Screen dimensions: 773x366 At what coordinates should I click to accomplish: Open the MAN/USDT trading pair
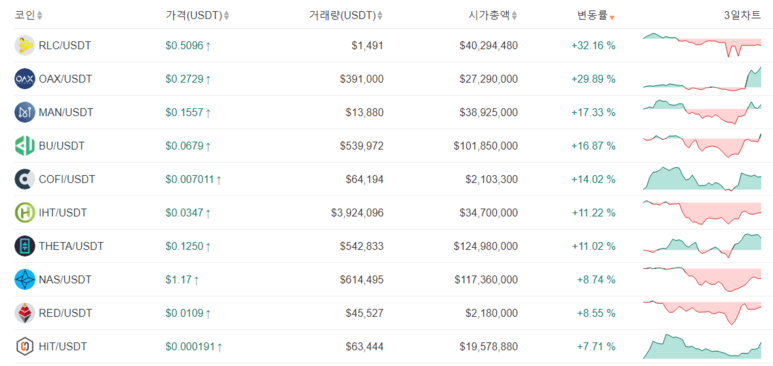tap(66, 112)
